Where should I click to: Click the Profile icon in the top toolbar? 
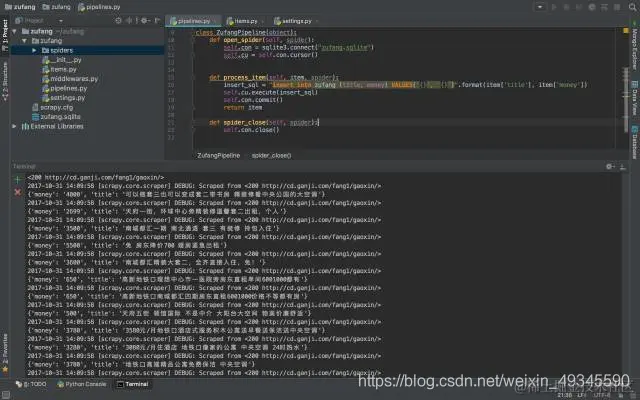pos(591,7)
